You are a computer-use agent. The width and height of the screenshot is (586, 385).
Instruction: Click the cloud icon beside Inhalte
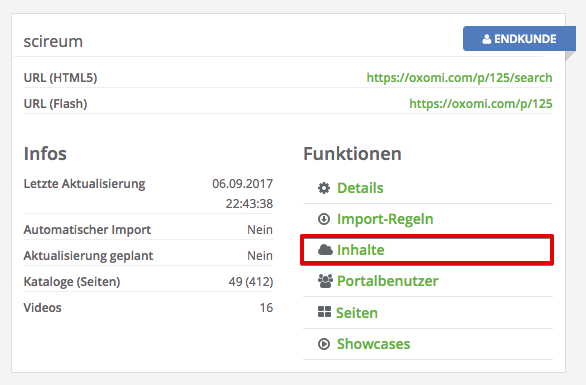click(325, 250)
